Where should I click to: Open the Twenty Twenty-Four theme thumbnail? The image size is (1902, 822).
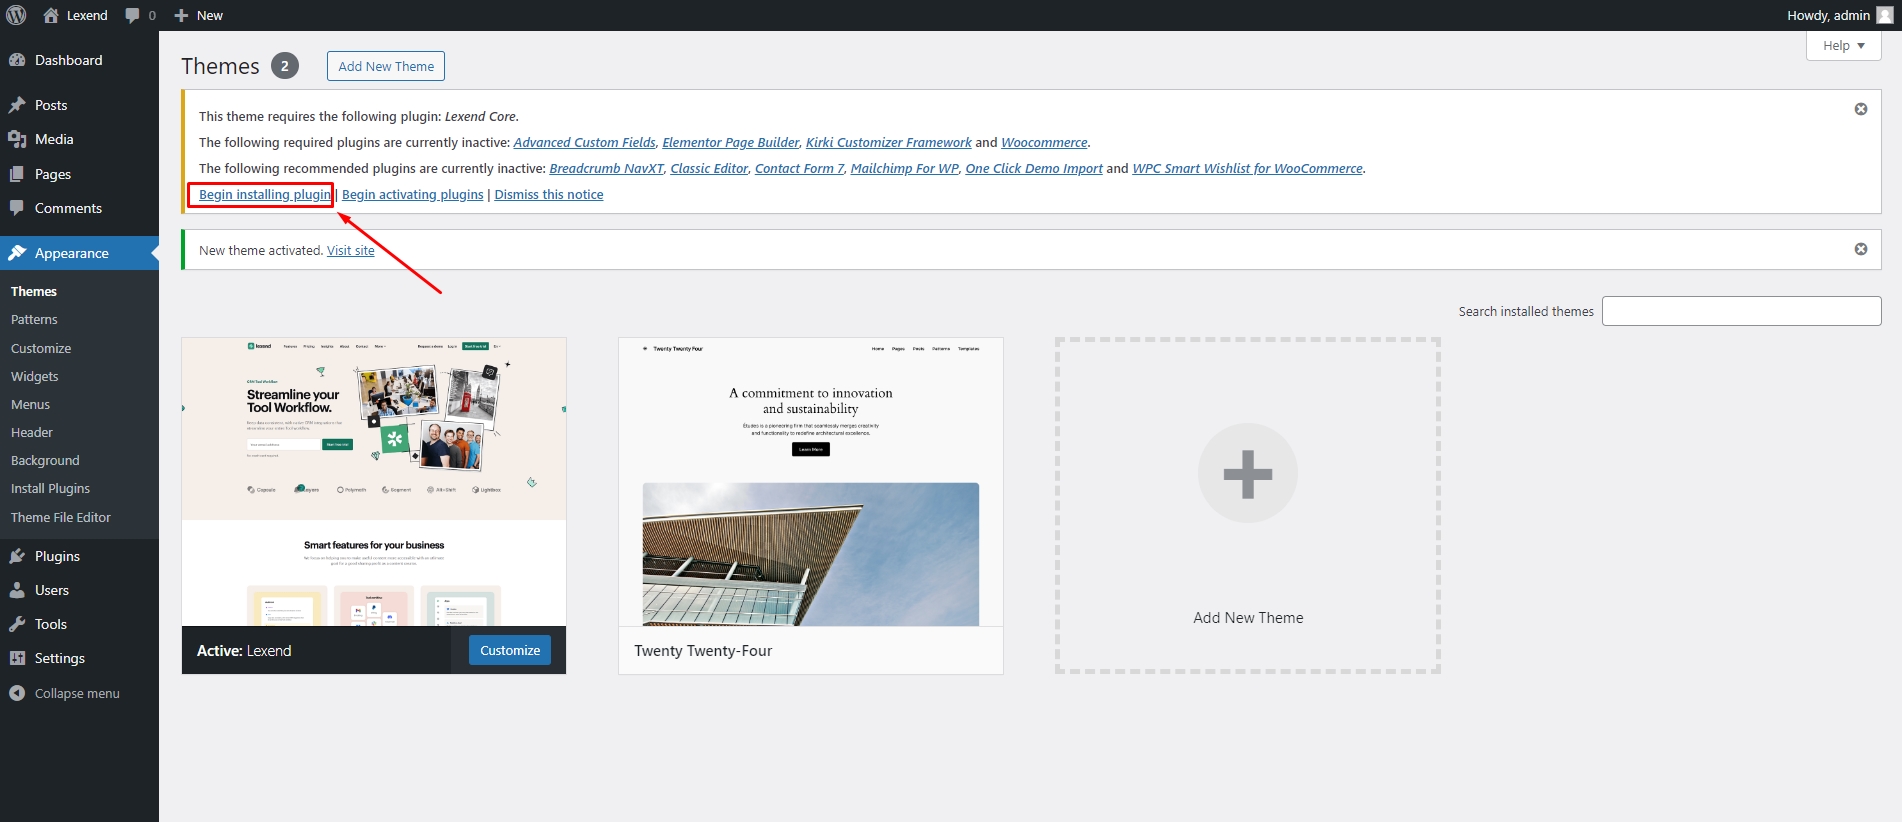click(811, 482)
